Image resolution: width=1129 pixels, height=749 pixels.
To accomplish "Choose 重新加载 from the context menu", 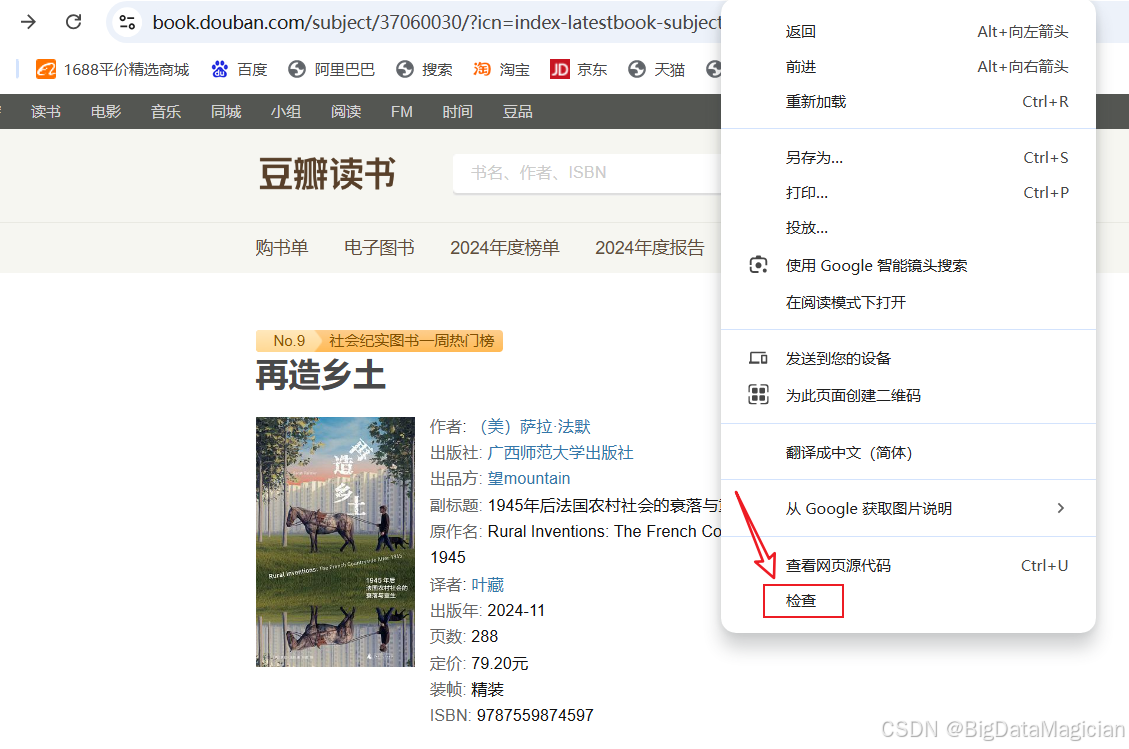I will pyautogui.click(x=908, y=102).
